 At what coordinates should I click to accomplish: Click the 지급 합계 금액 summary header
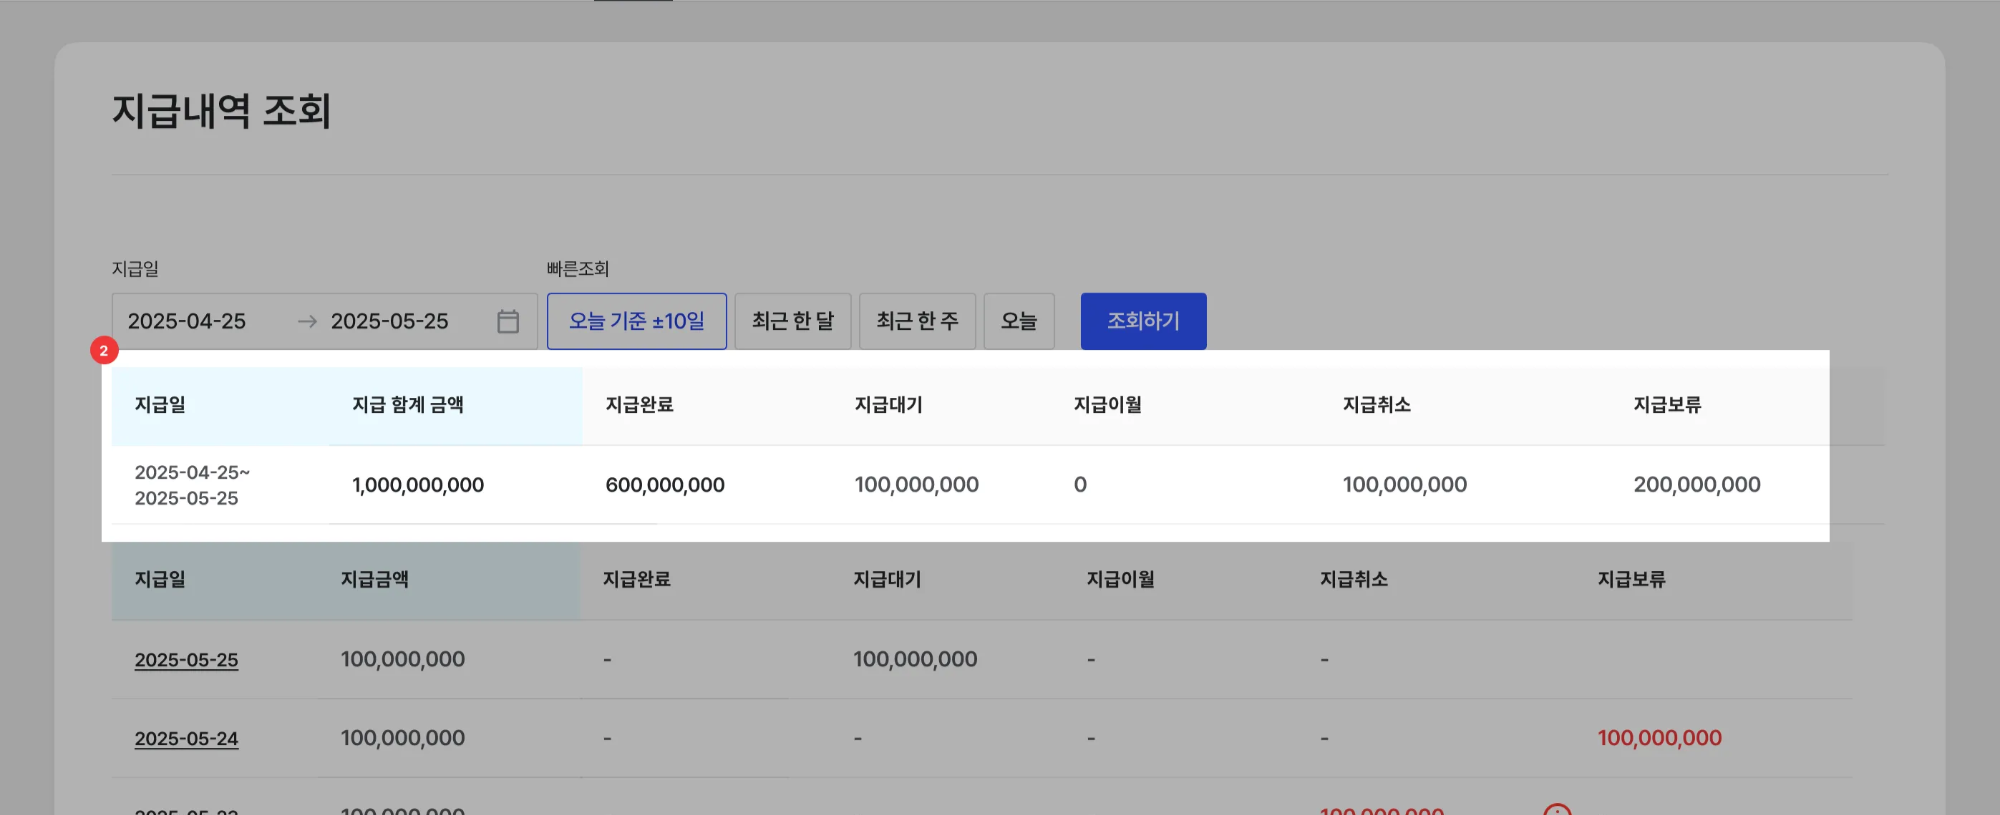coord(408,405)
